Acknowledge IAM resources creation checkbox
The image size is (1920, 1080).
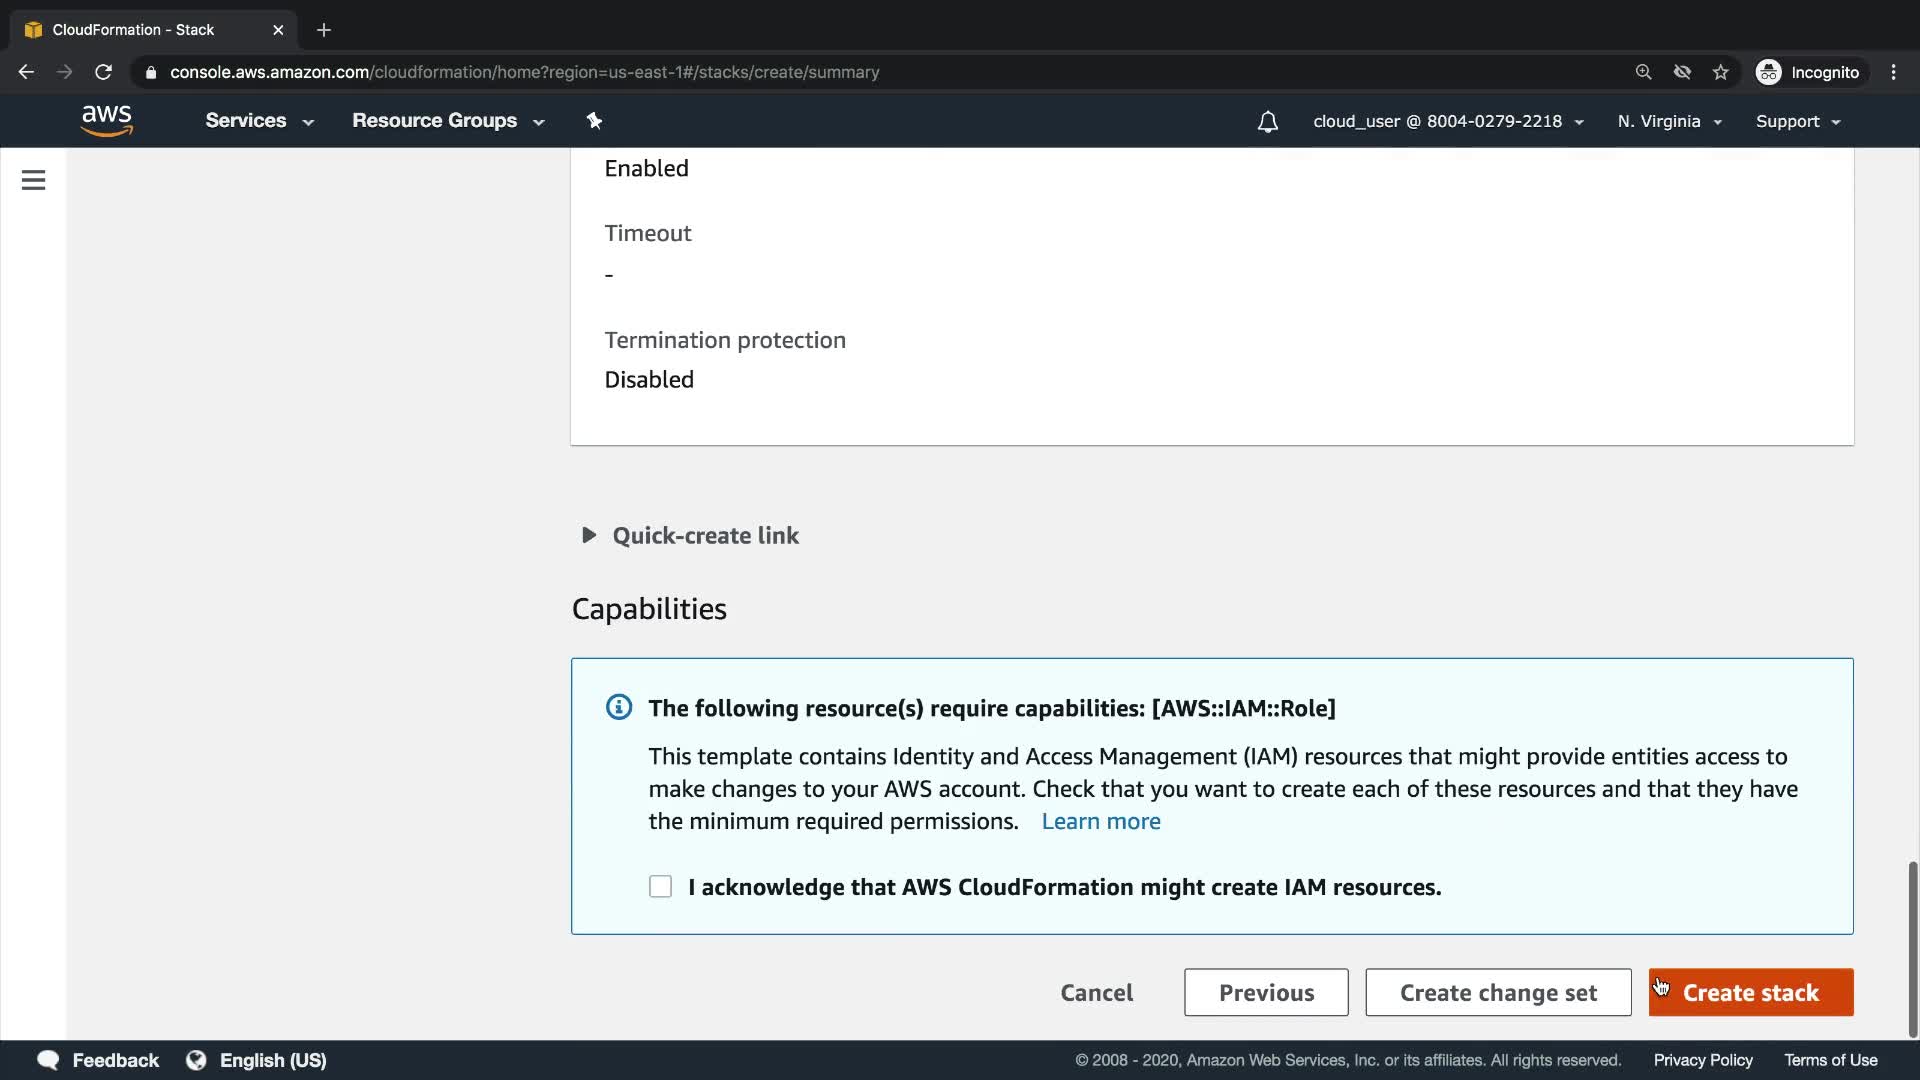click(x=660, y=887)
